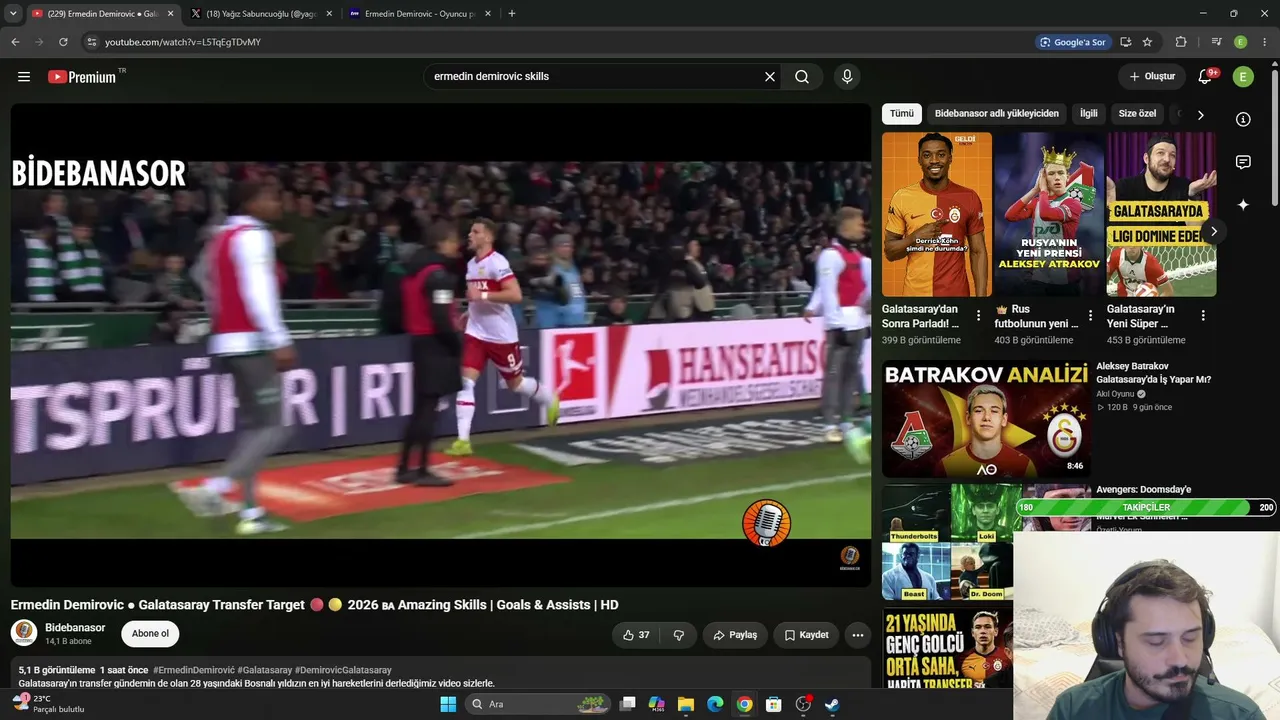Open the YouTube guide hamburger menu
Image resolution: width=1280 pixels, height=720 pixels.
click(x=24, y=77)
